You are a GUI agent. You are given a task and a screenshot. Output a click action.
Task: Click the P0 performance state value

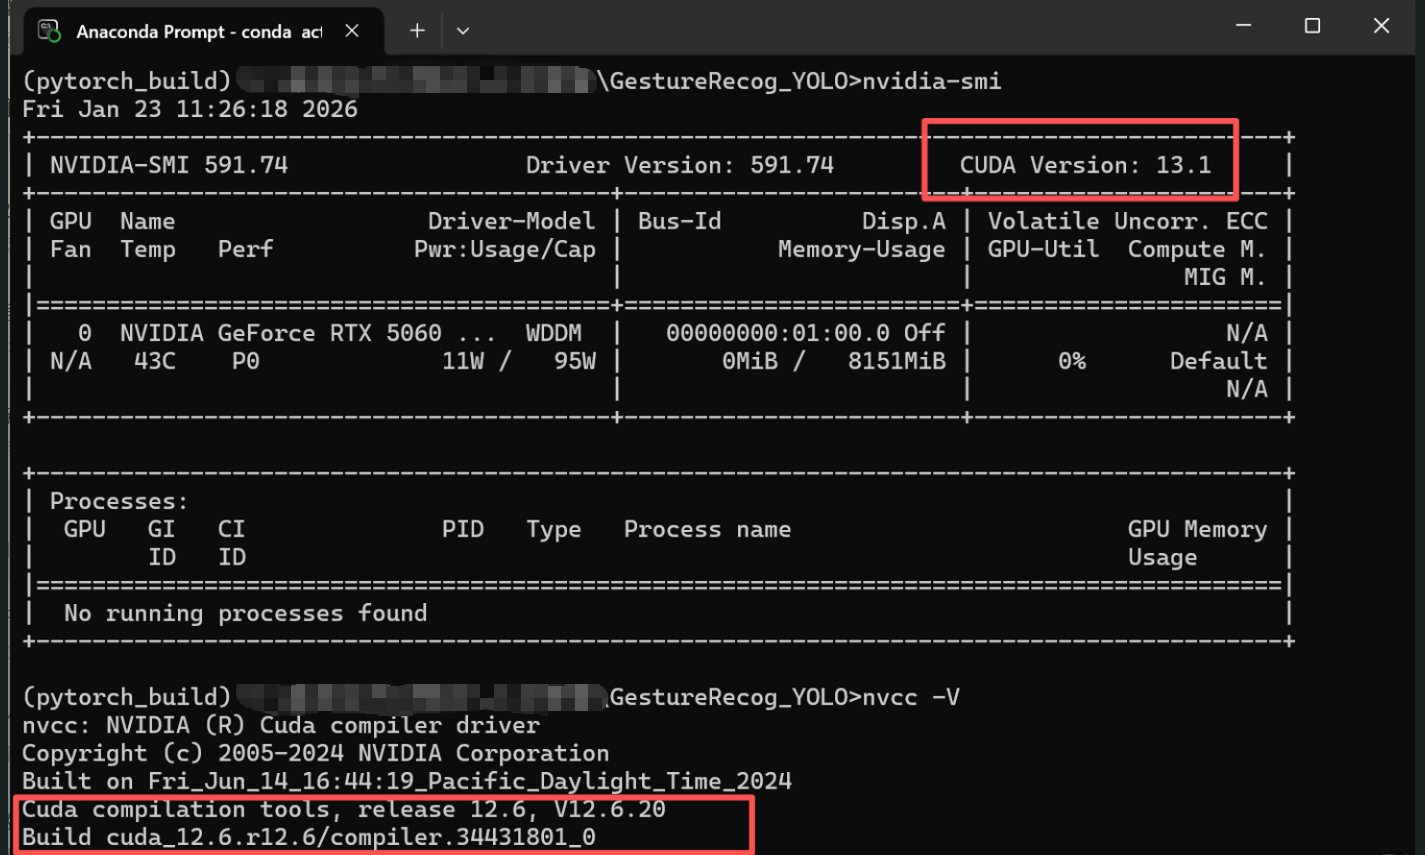246,361
